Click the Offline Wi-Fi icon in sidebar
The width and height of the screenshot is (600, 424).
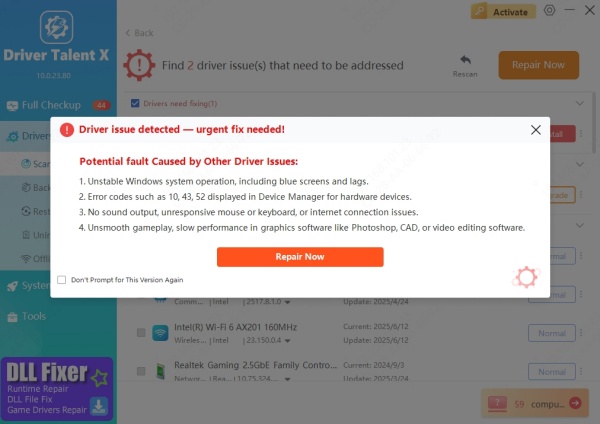(x=26, y=259)
